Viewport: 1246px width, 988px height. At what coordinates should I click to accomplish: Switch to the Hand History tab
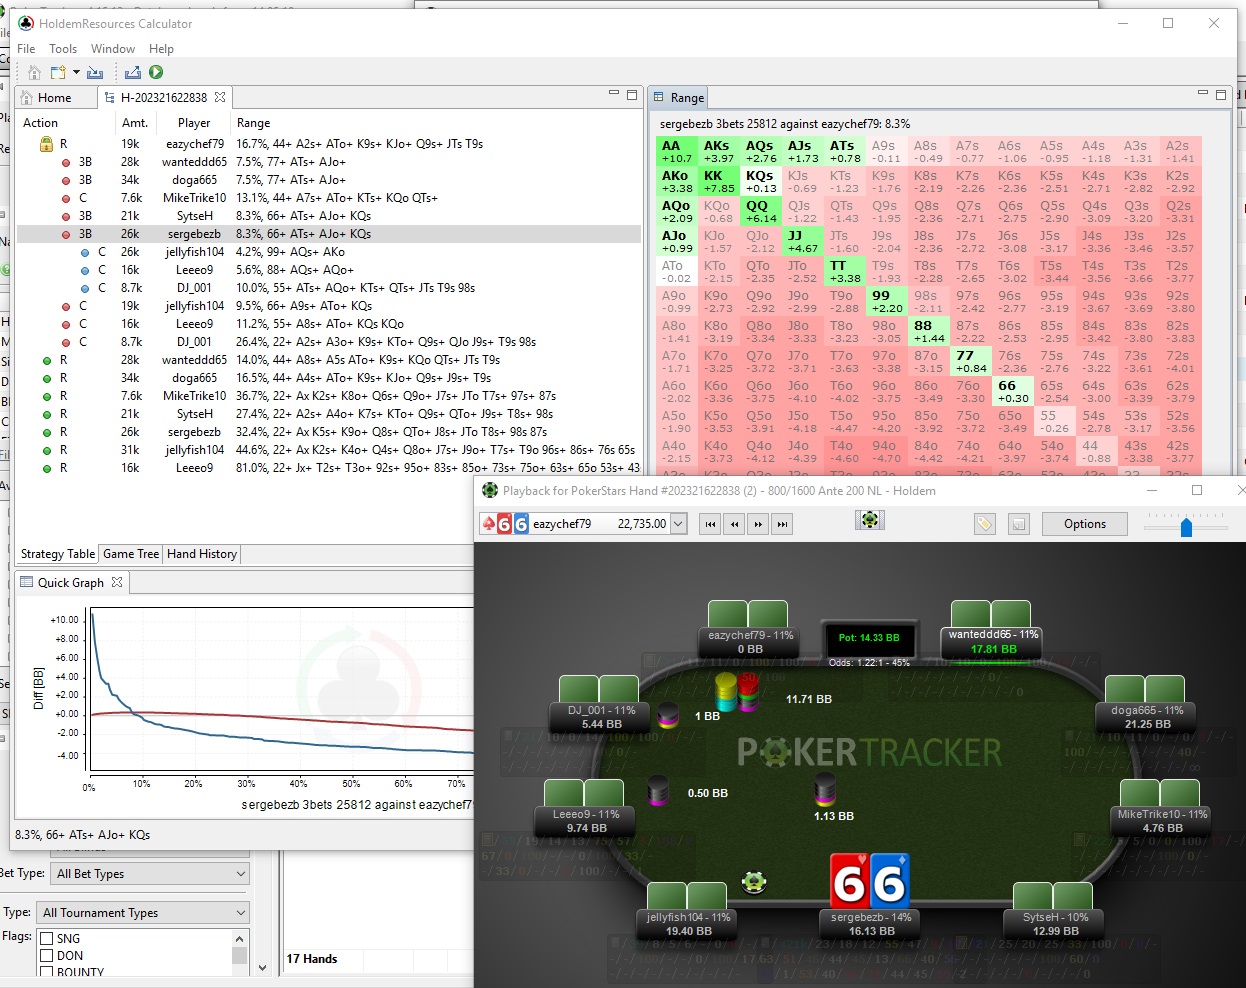pyautogui.click(x=202, y=554)
